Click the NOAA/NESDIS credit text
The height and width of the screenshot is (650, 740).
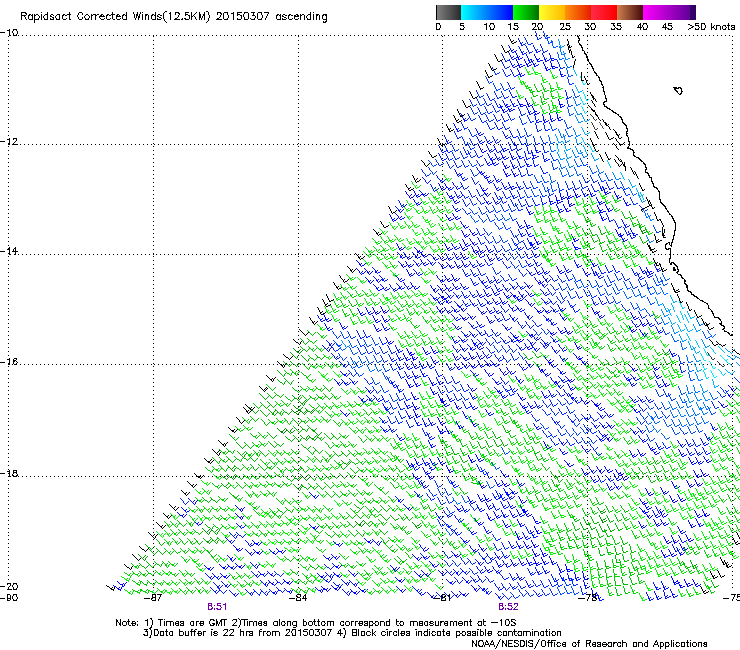[x=589, y=643]
